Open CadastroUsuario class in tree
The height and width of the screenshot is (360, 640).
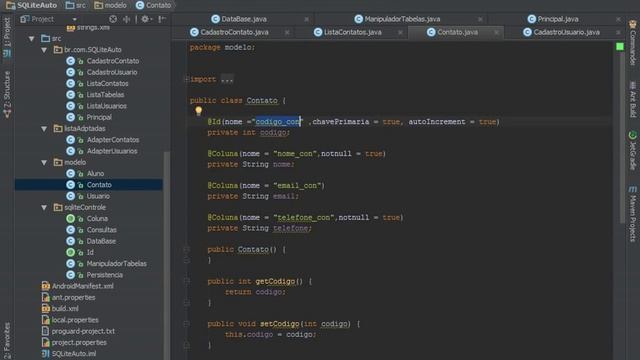point(112,72)
